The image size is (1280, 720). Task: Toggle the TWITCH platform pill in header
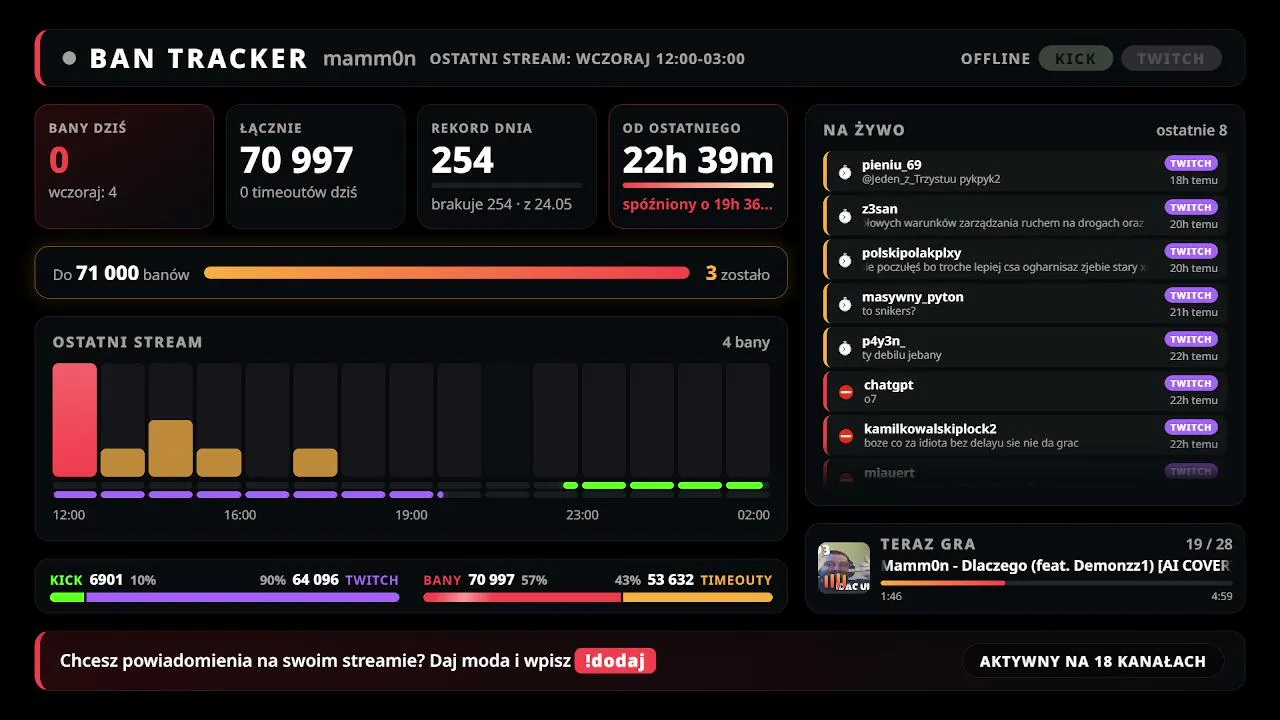tap(1171, 58)
